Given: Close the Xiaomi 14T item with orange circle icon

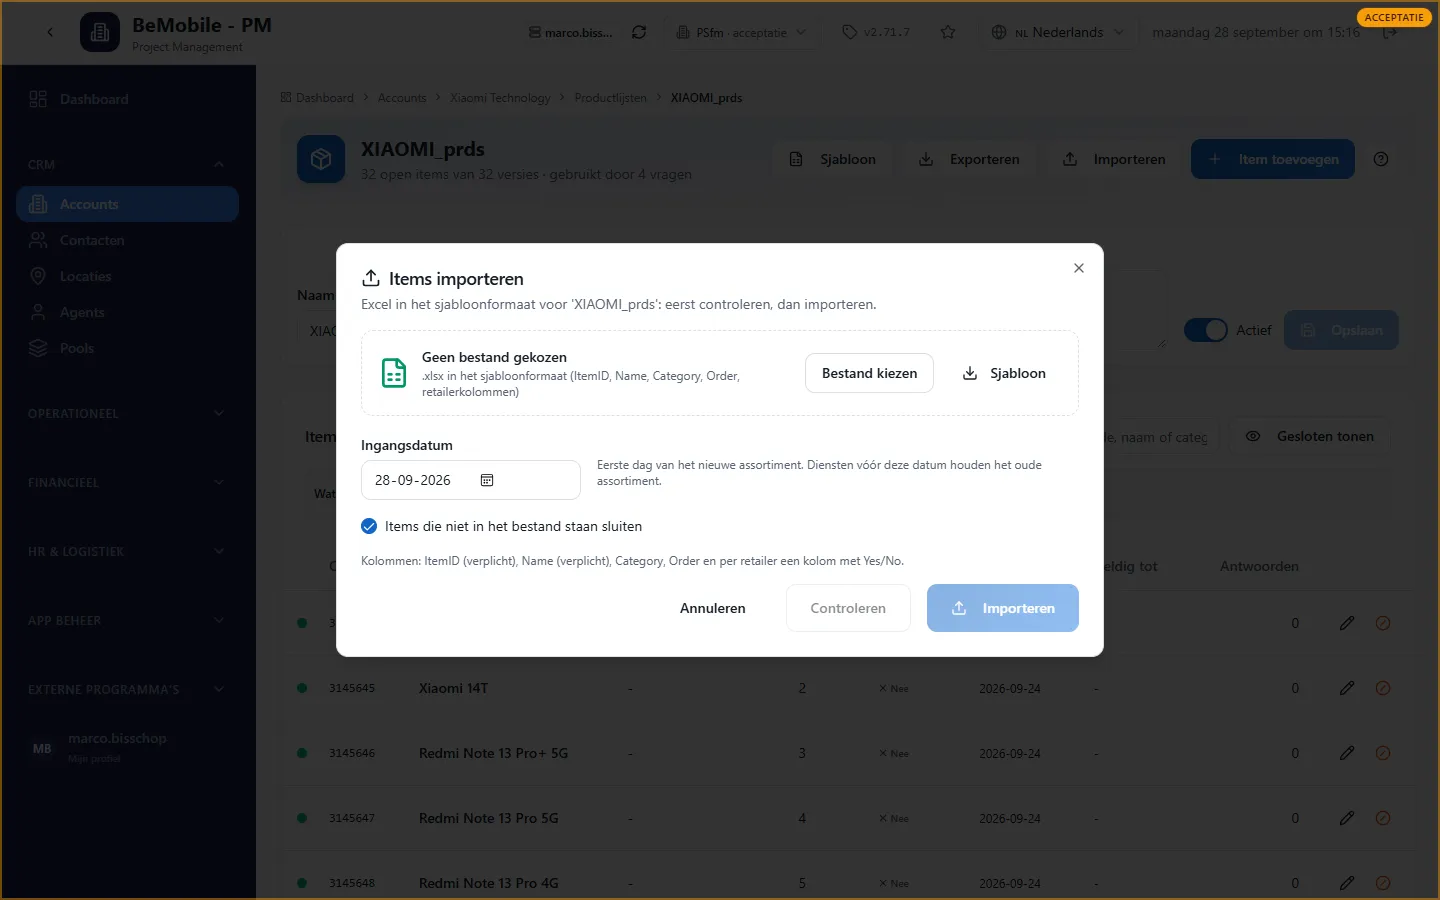Looking at the screenshot, I should [1383, 688].
